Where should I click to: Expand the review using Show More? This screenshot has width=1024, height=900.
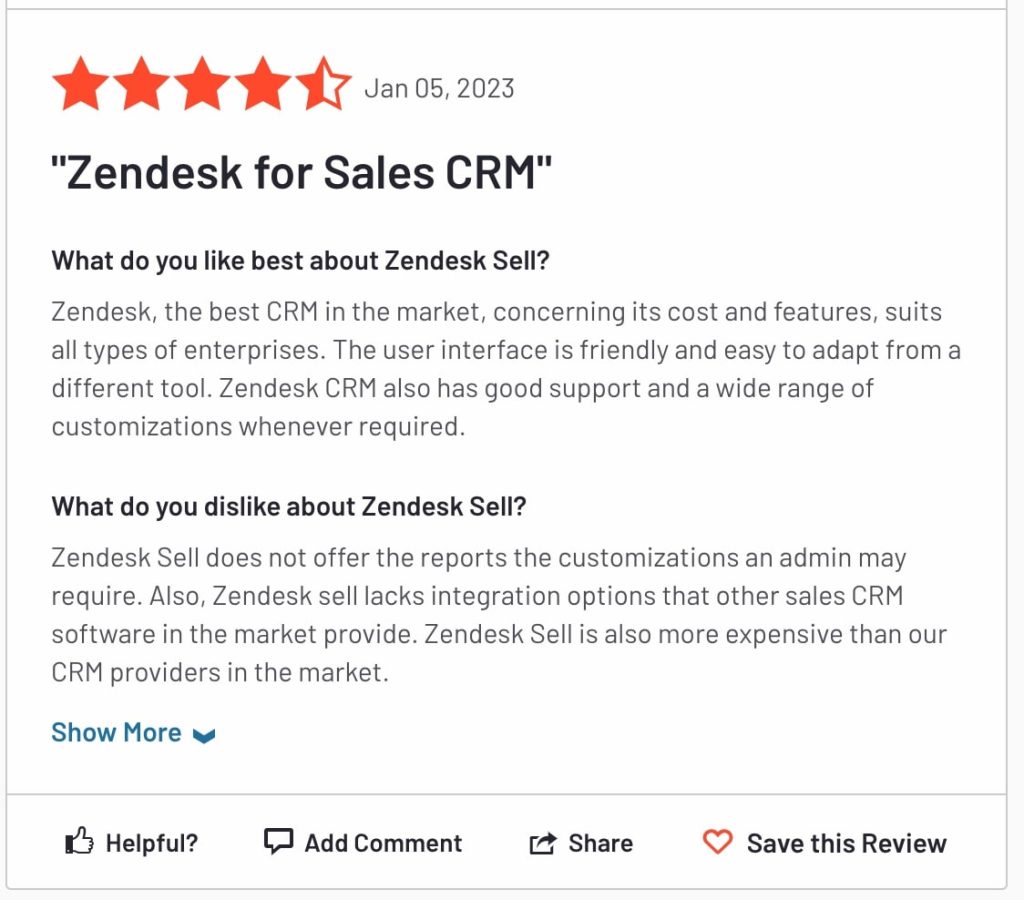coord(117,732)
